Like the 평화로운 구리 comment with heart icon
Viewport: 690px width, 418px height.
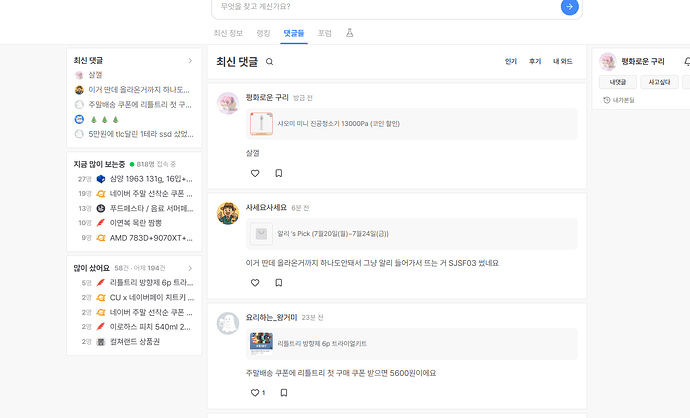(255, 173)
